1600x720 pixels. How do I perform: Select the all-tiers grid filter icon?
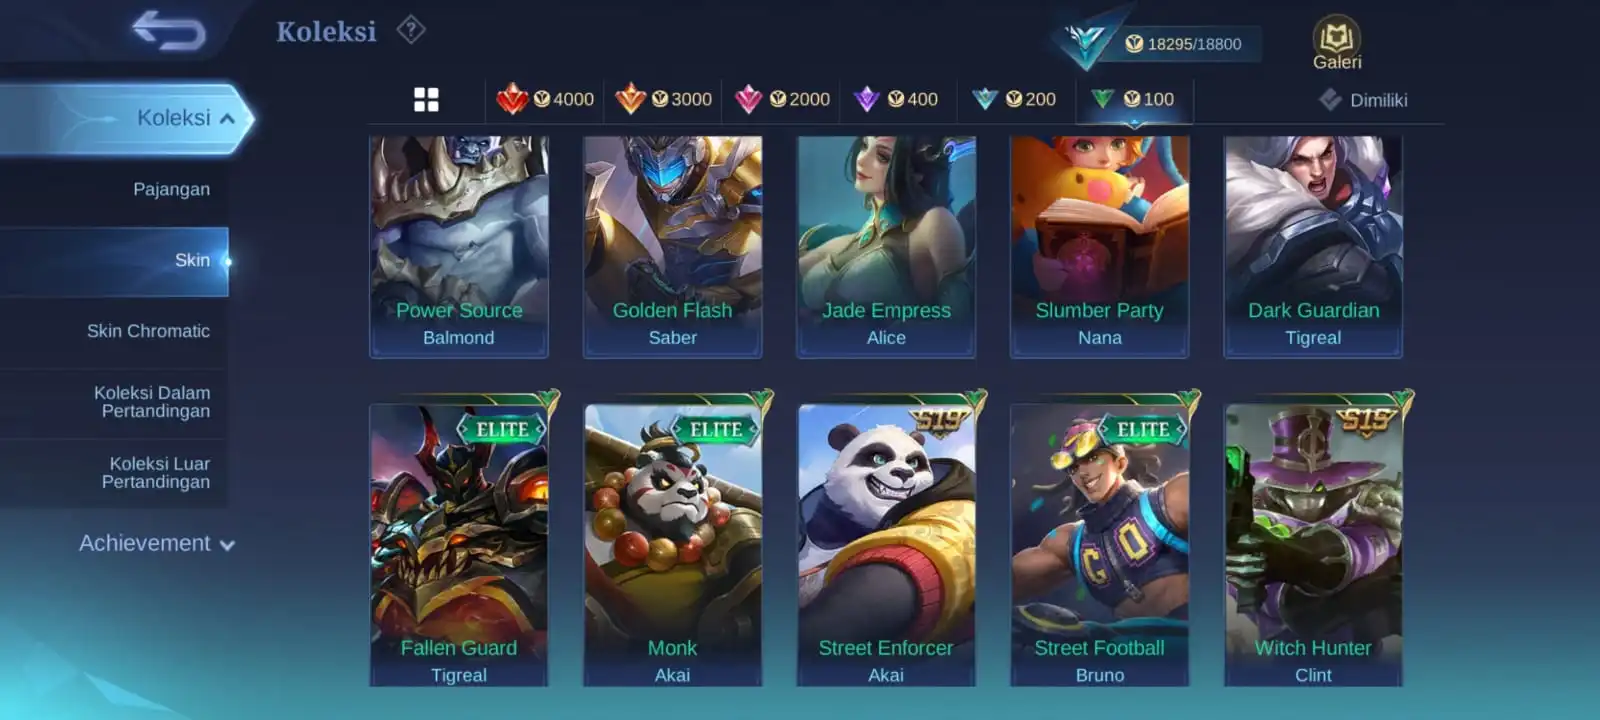(x=426, y=99)
